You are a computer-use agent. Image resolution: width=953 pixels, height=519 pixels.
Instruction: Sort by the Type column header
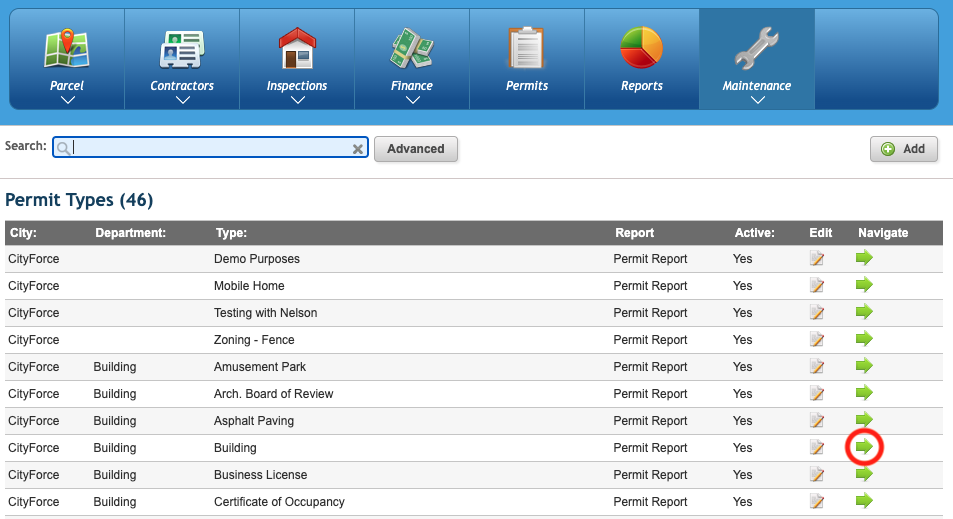231,233
